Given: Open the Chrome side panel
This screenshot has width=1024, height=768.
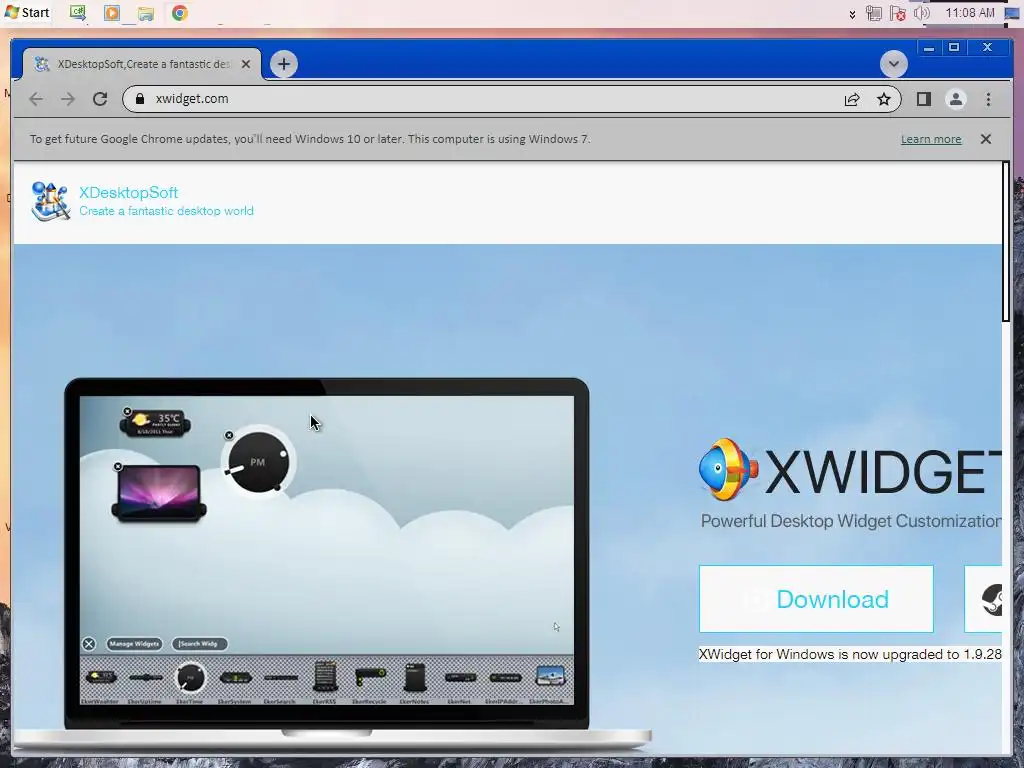Looking at the screenshot, I should point(923,99).
